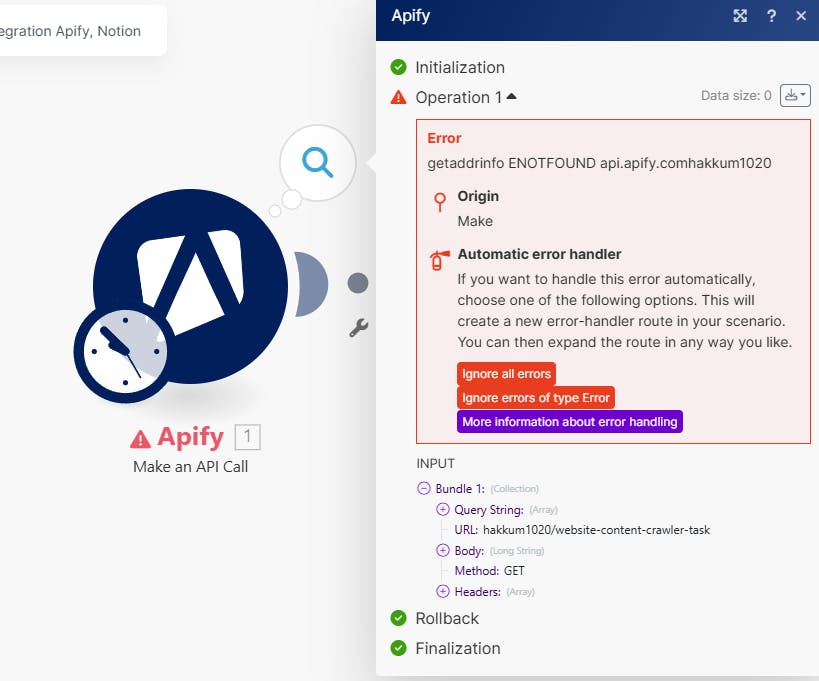Collapse Operation 1 section arrow
819x681 pixels.
(511, 96)
